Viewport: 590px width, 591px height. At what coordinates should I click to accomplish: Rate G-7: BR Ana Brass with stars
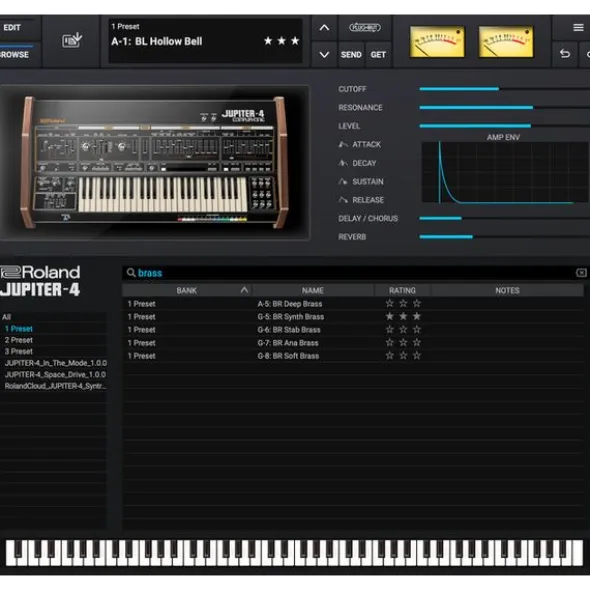(403, 343)
